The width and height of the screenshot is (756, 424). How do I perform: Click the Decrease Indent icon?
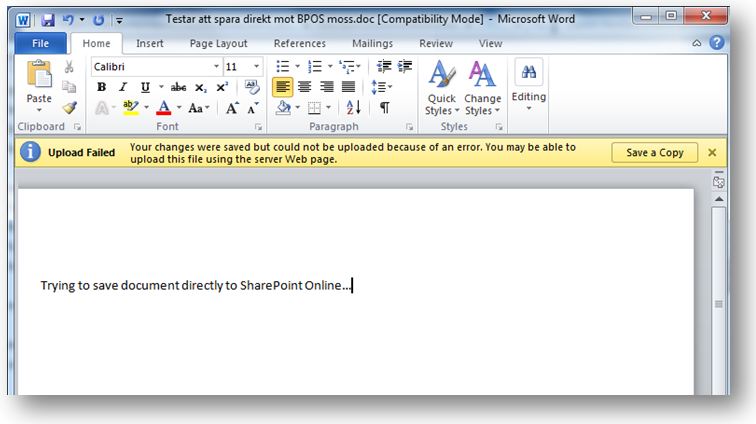pos(384,66)
